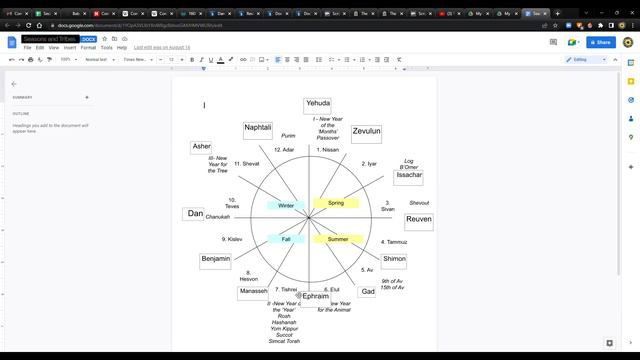Viewport: 640px width, 360px height.
Task: Activate the paint format tool
Action: 49,60
